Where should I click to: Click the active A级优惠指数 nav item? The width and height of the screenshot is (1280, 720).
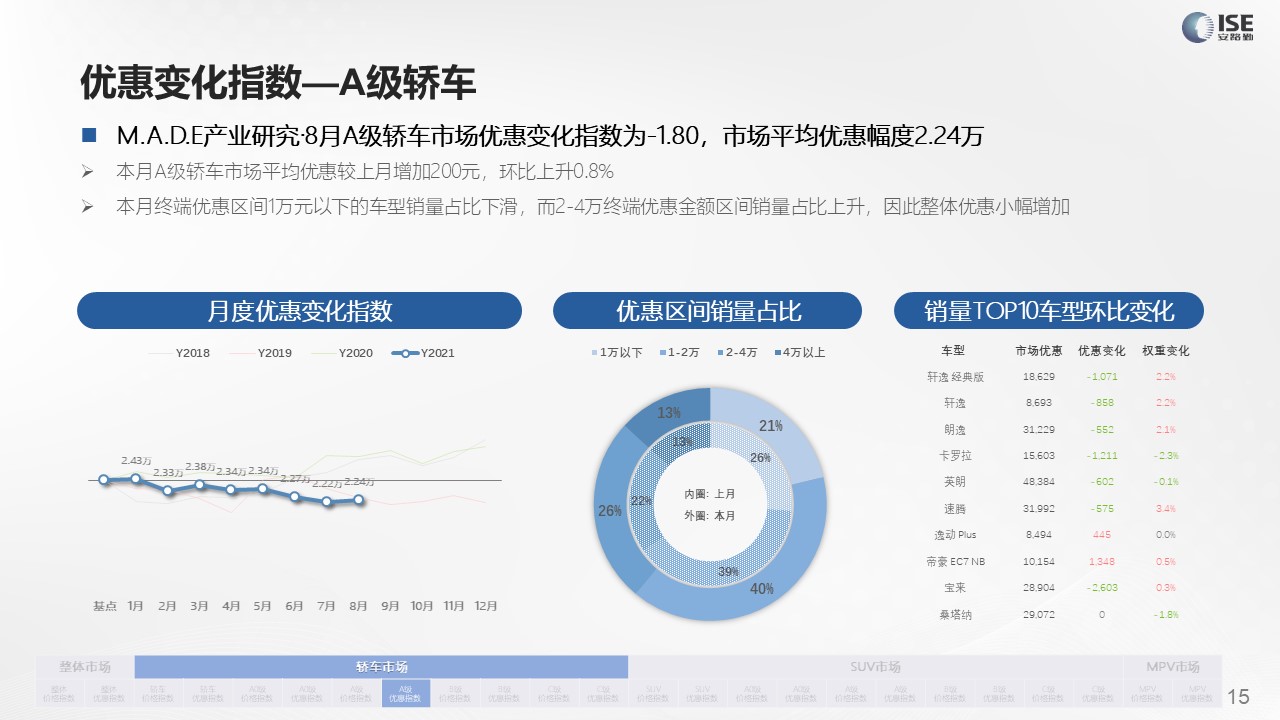point(405,693)
